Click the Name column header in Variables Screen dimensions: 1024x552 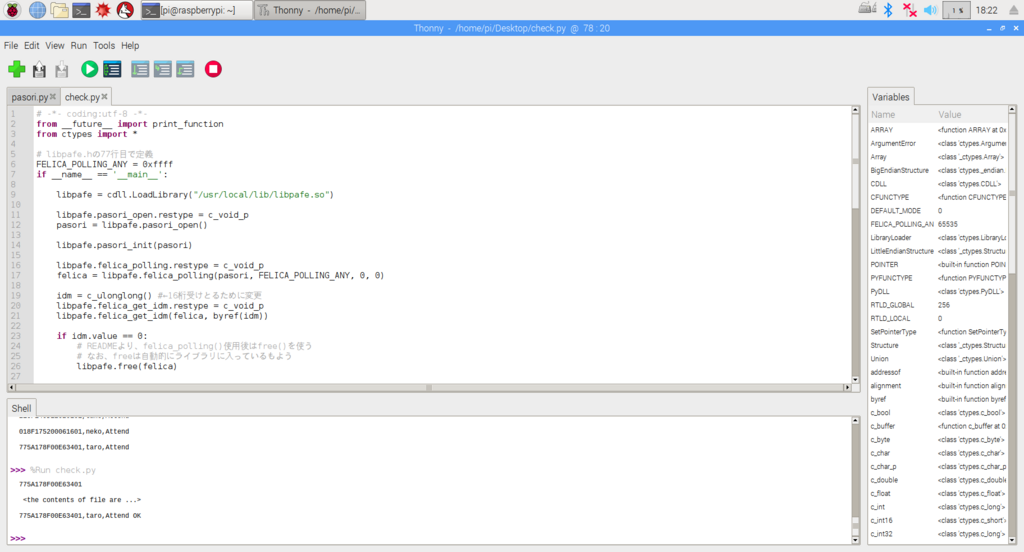coord(883,115)
